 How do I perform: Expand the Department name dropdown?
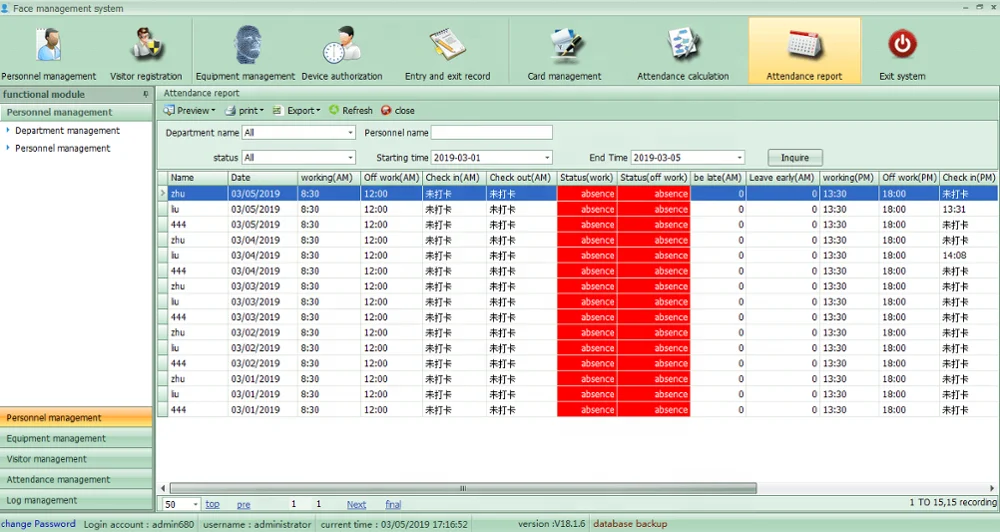[x=350, y=132]
